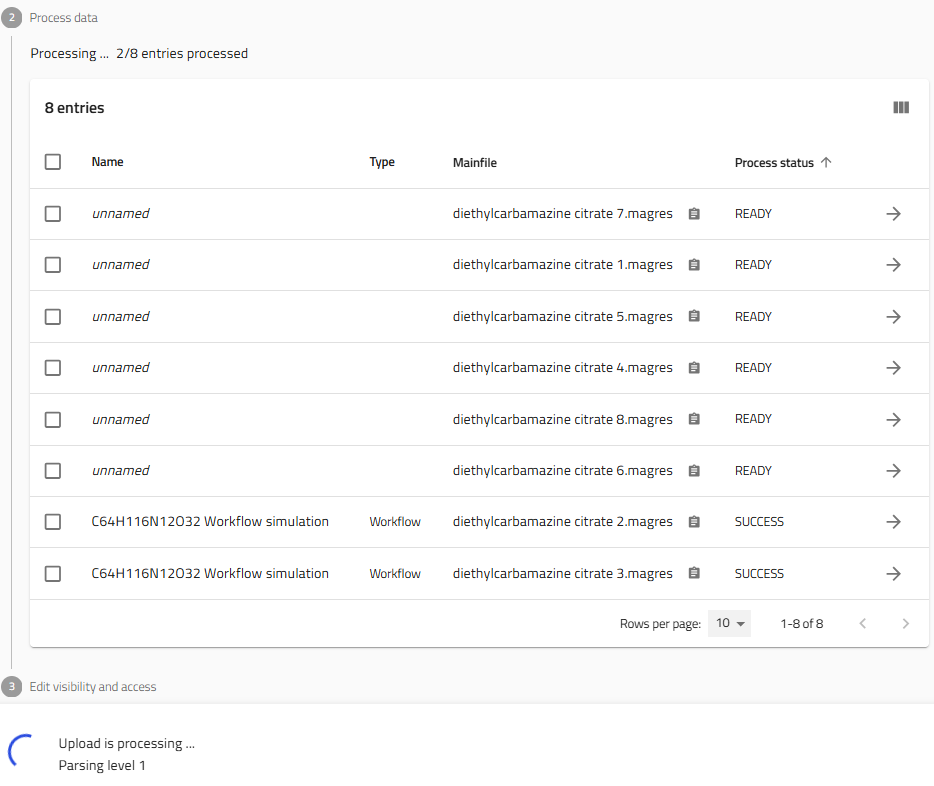Click Workflow simulation name in citrate 2.magres row
Image resolution: width=934 pixels, height=786 pixels.
[210, 522]
